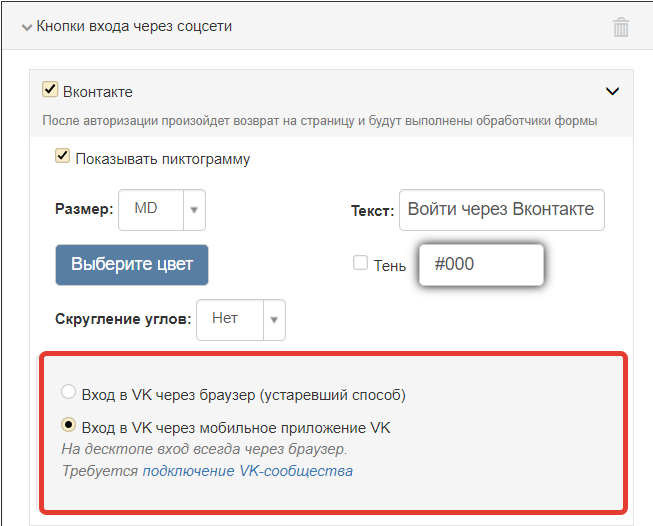
Task: Uncheck the Вконтакте checkbox
Action: 50,89
